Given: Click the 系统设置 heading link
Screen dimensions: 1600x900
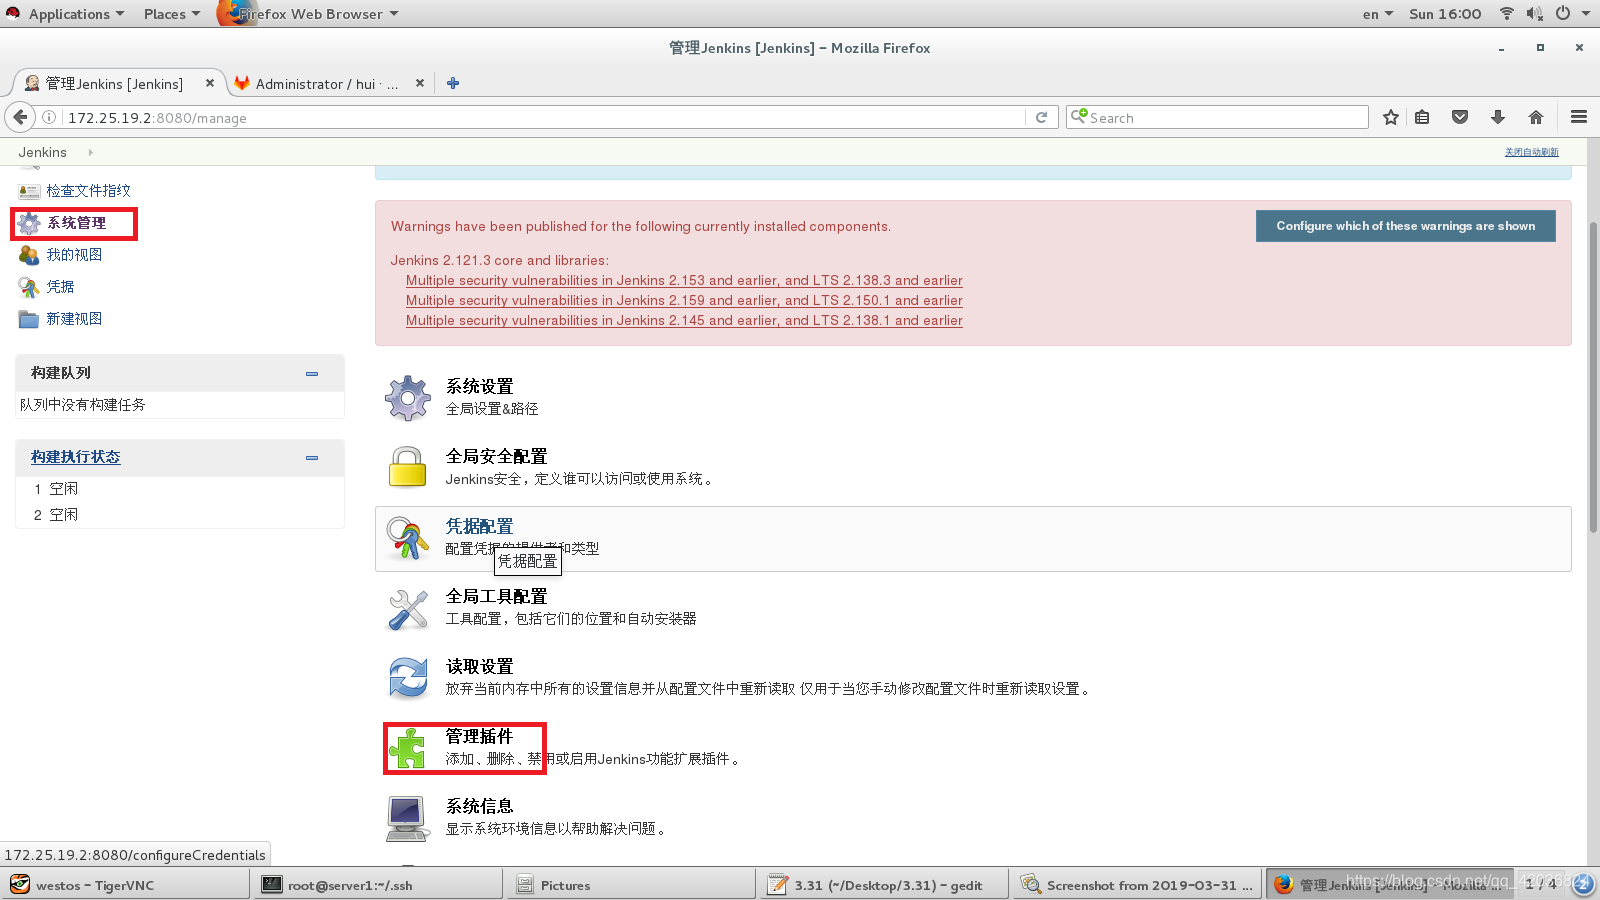Looking at the screenshot, I should click(479, 387).
